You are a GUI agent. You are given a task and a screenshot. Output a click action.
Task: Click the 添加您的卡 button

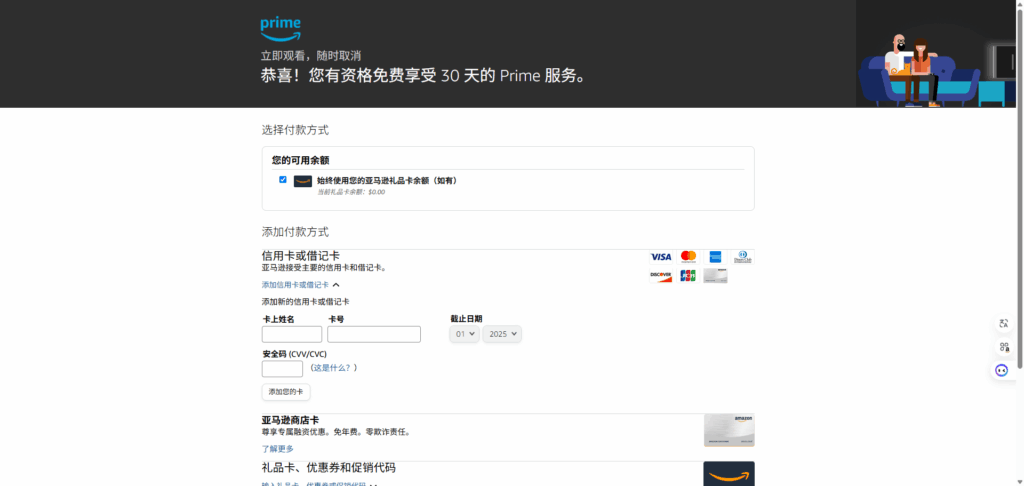point(286,392)
